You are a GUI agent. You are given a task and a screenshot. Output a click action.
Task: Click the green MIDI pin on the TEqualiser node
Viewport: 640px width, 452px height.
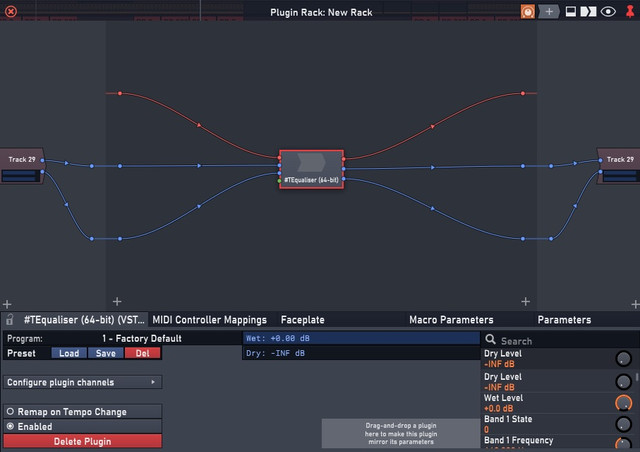(279, 181)
